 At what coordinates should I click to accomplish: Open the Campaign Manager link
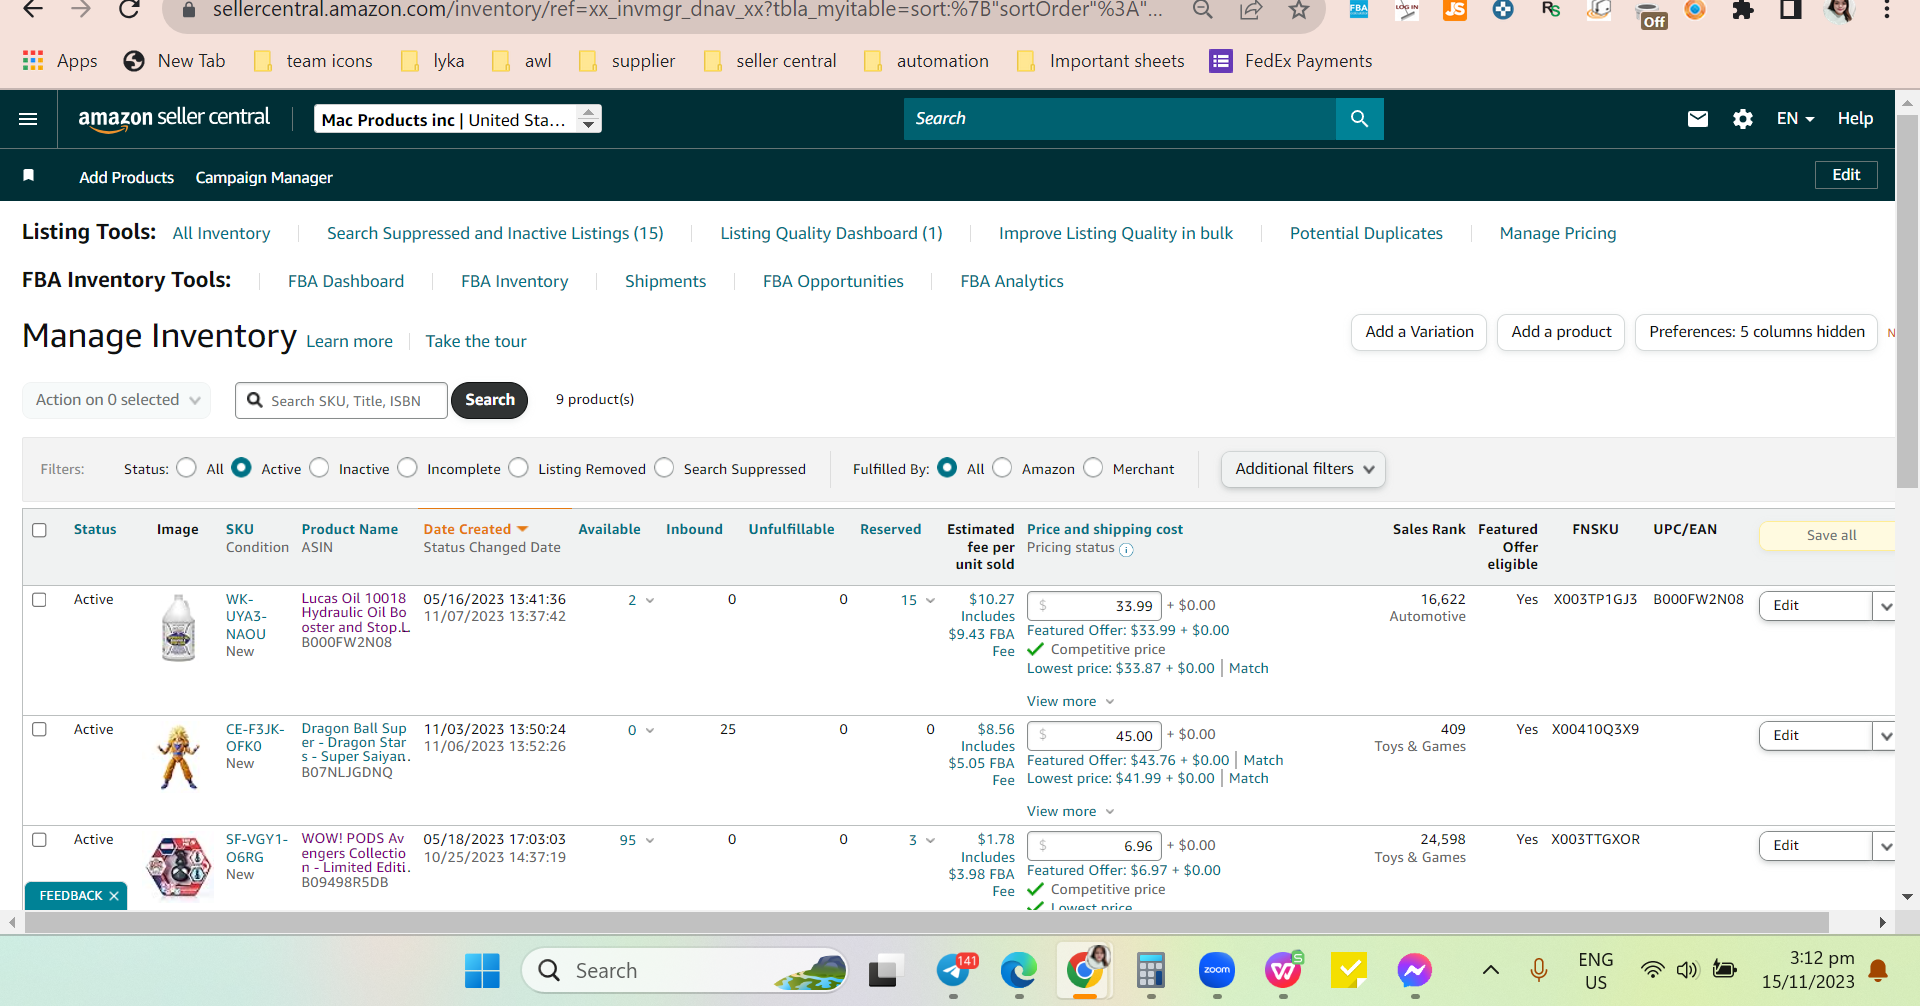[x=264, y=177]
